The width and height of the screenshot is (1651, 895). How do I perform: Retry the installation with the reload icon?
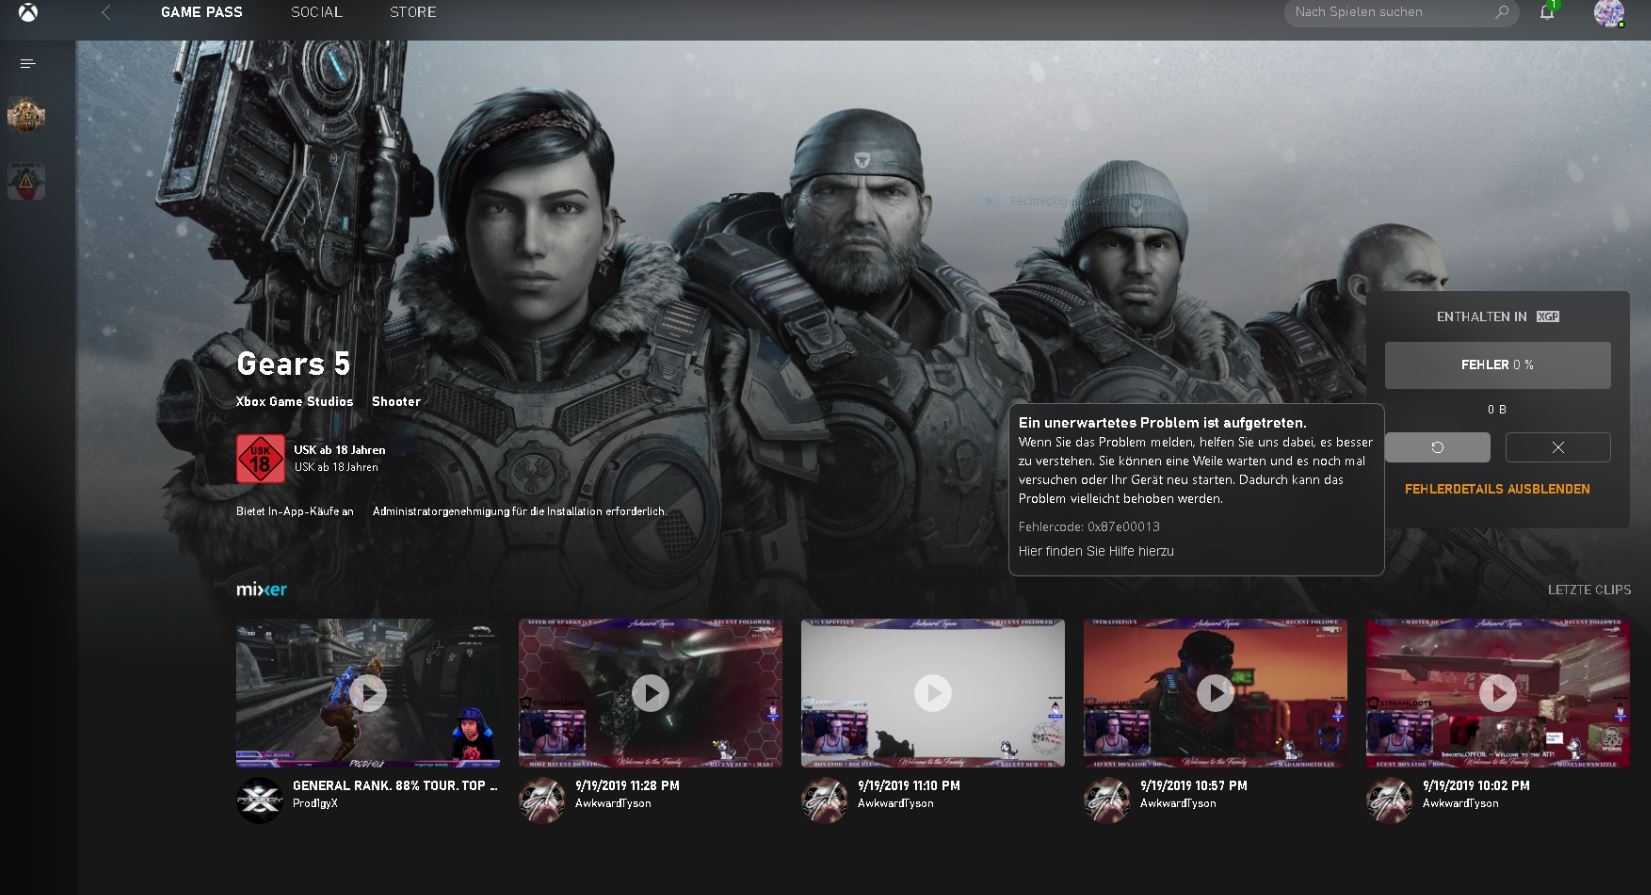(x=1437, y=447)
